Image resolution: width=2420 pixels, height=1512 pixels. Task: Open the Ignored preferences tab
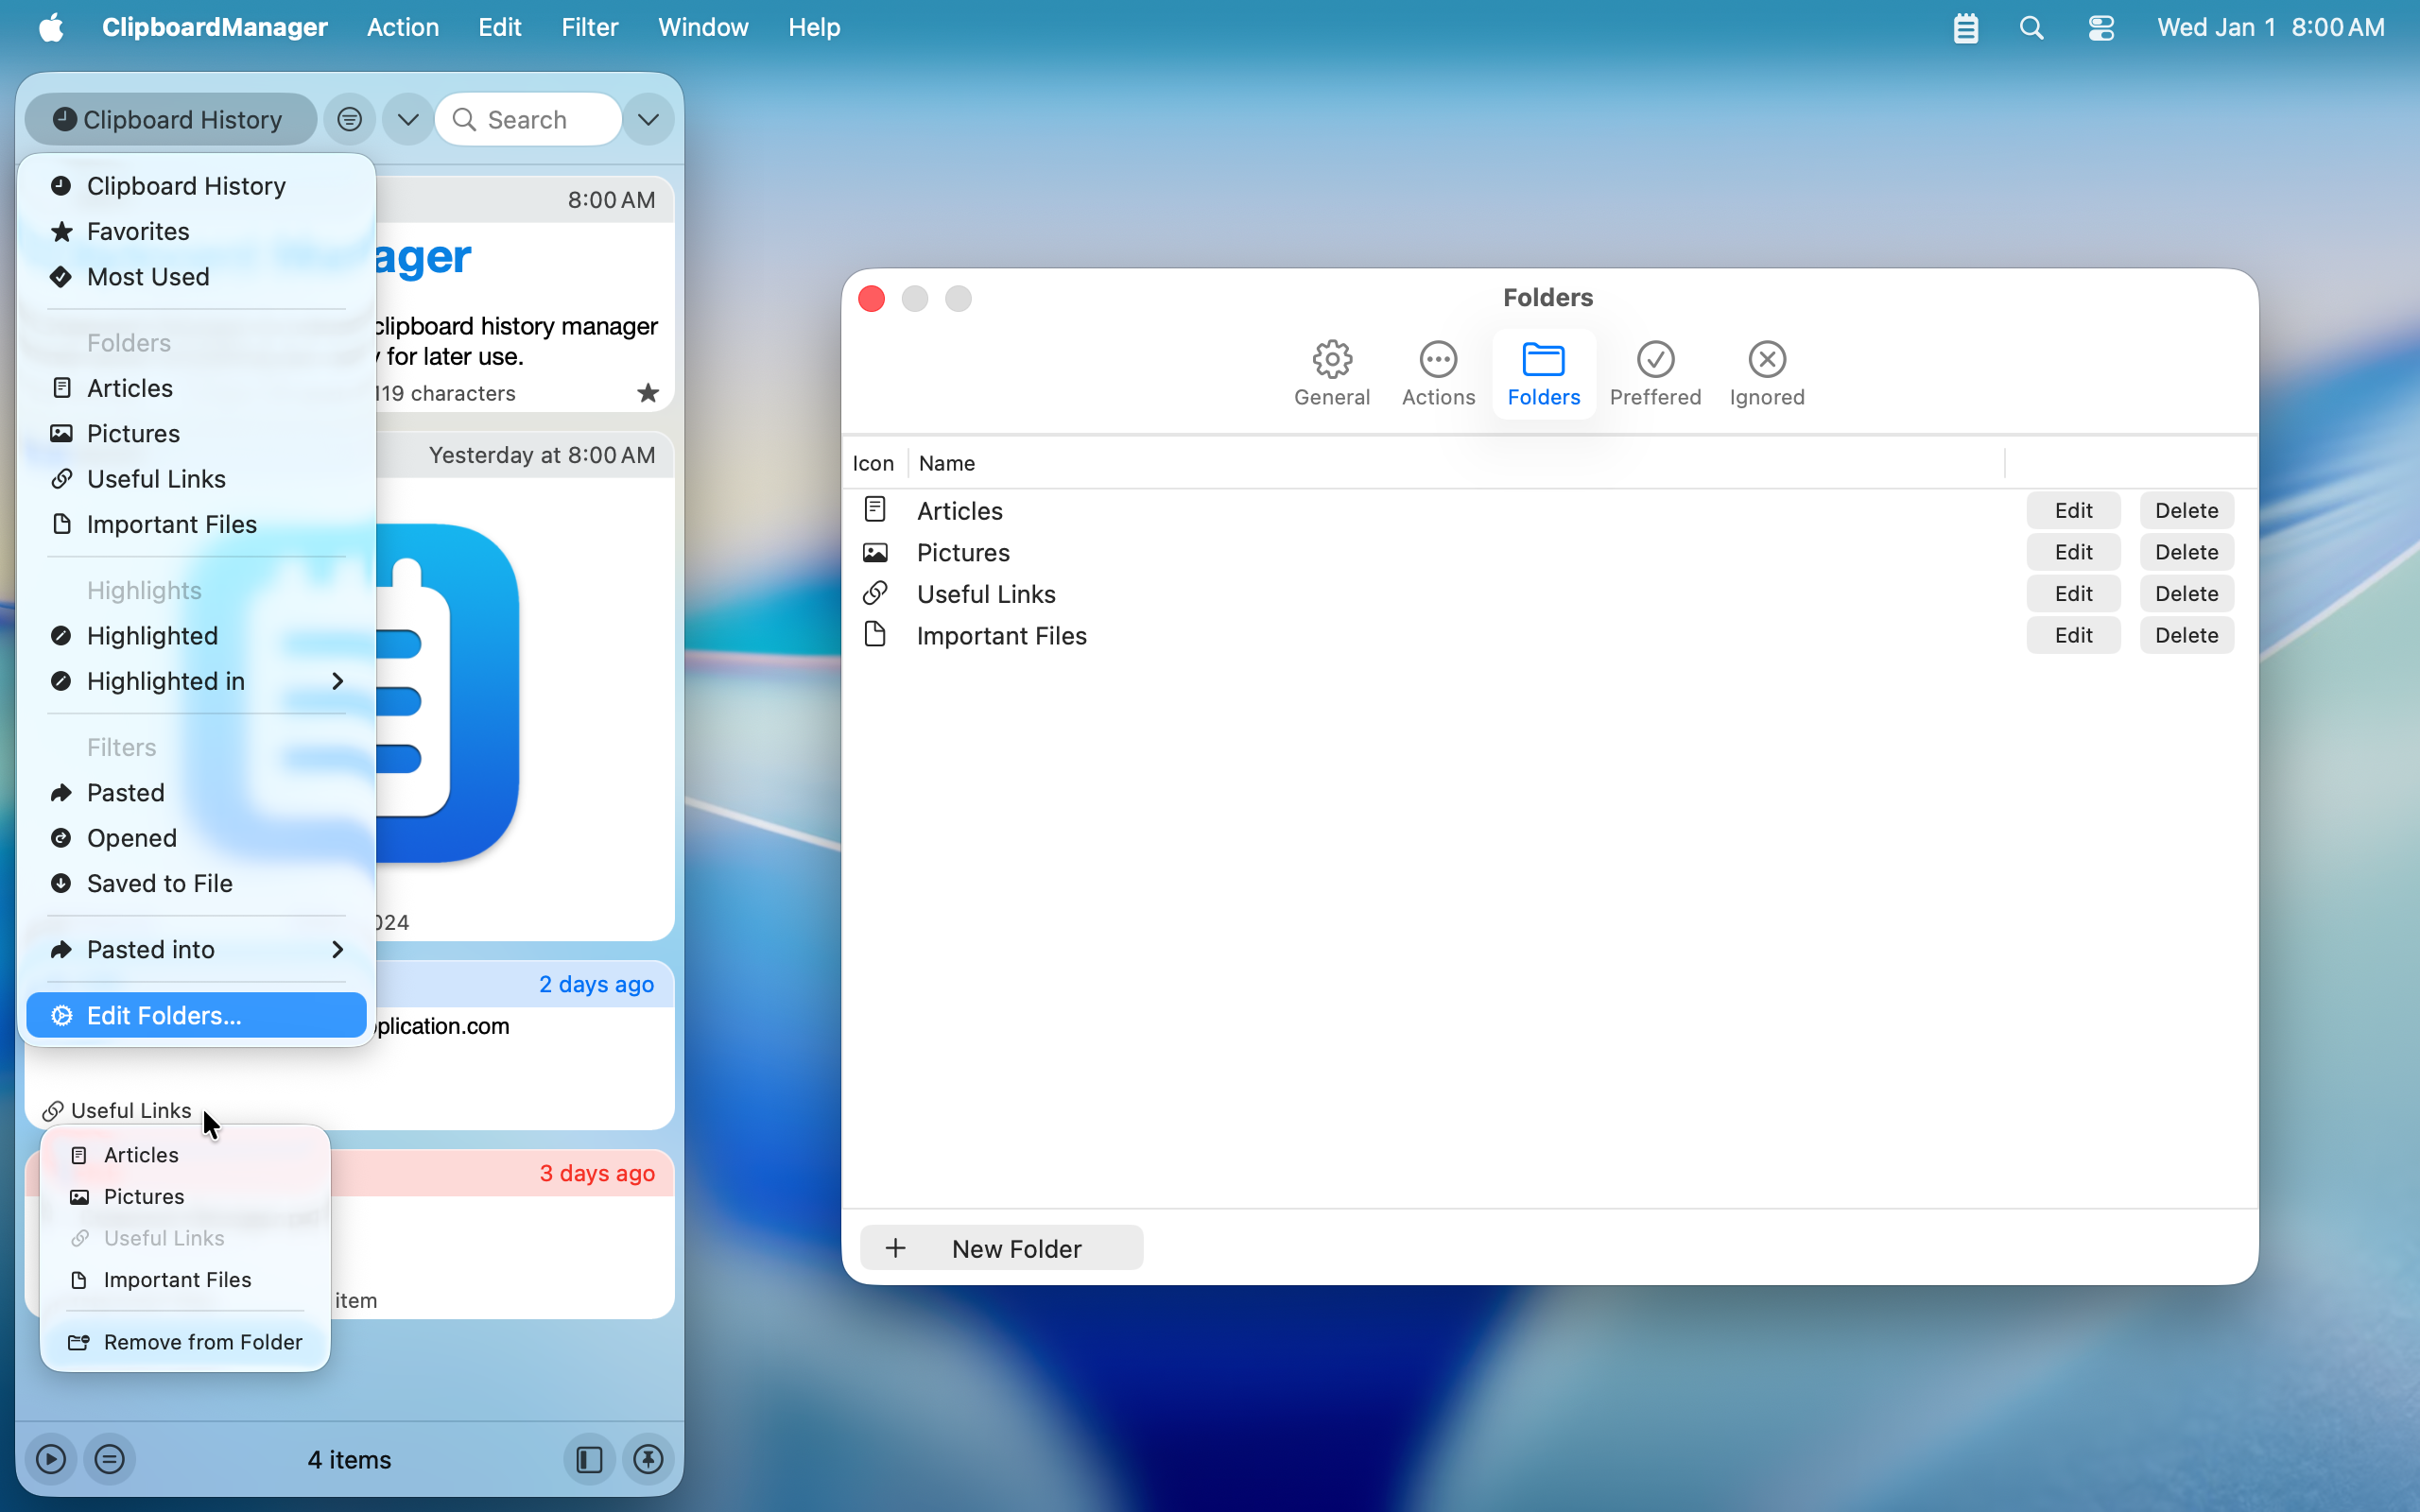pyautogui.click(x=1766, y=374)
